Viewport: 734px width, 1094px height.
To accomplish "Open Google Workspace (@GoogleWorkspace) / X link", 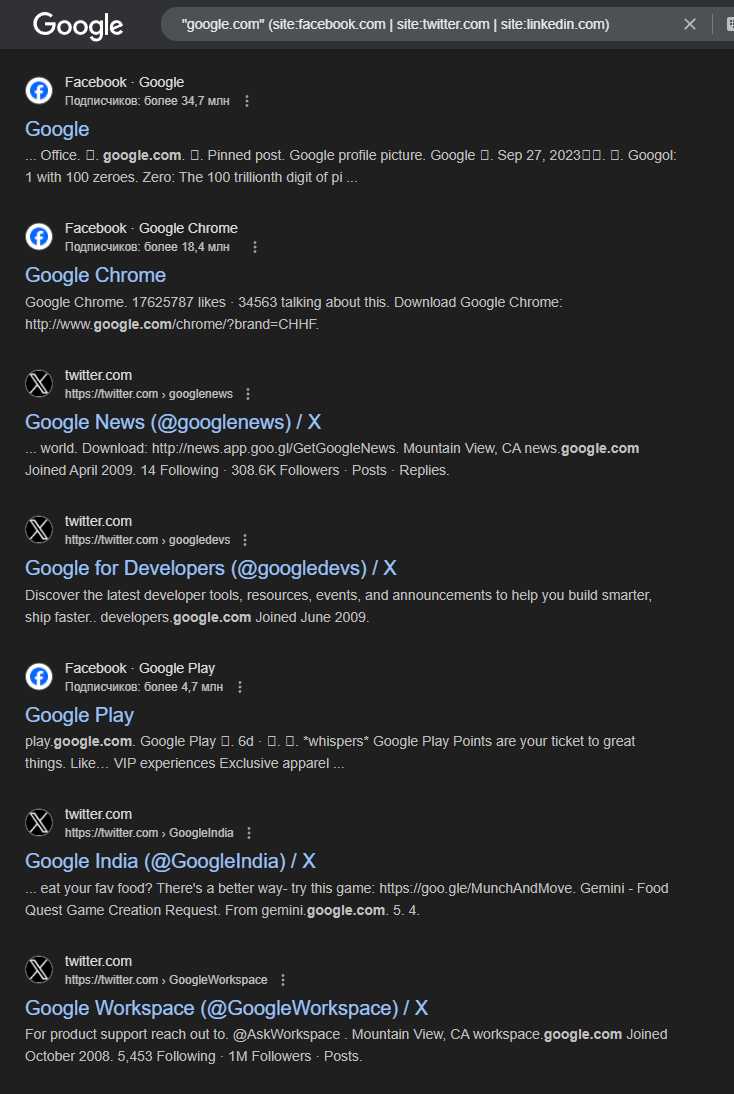I will [x=227, y=1008].
